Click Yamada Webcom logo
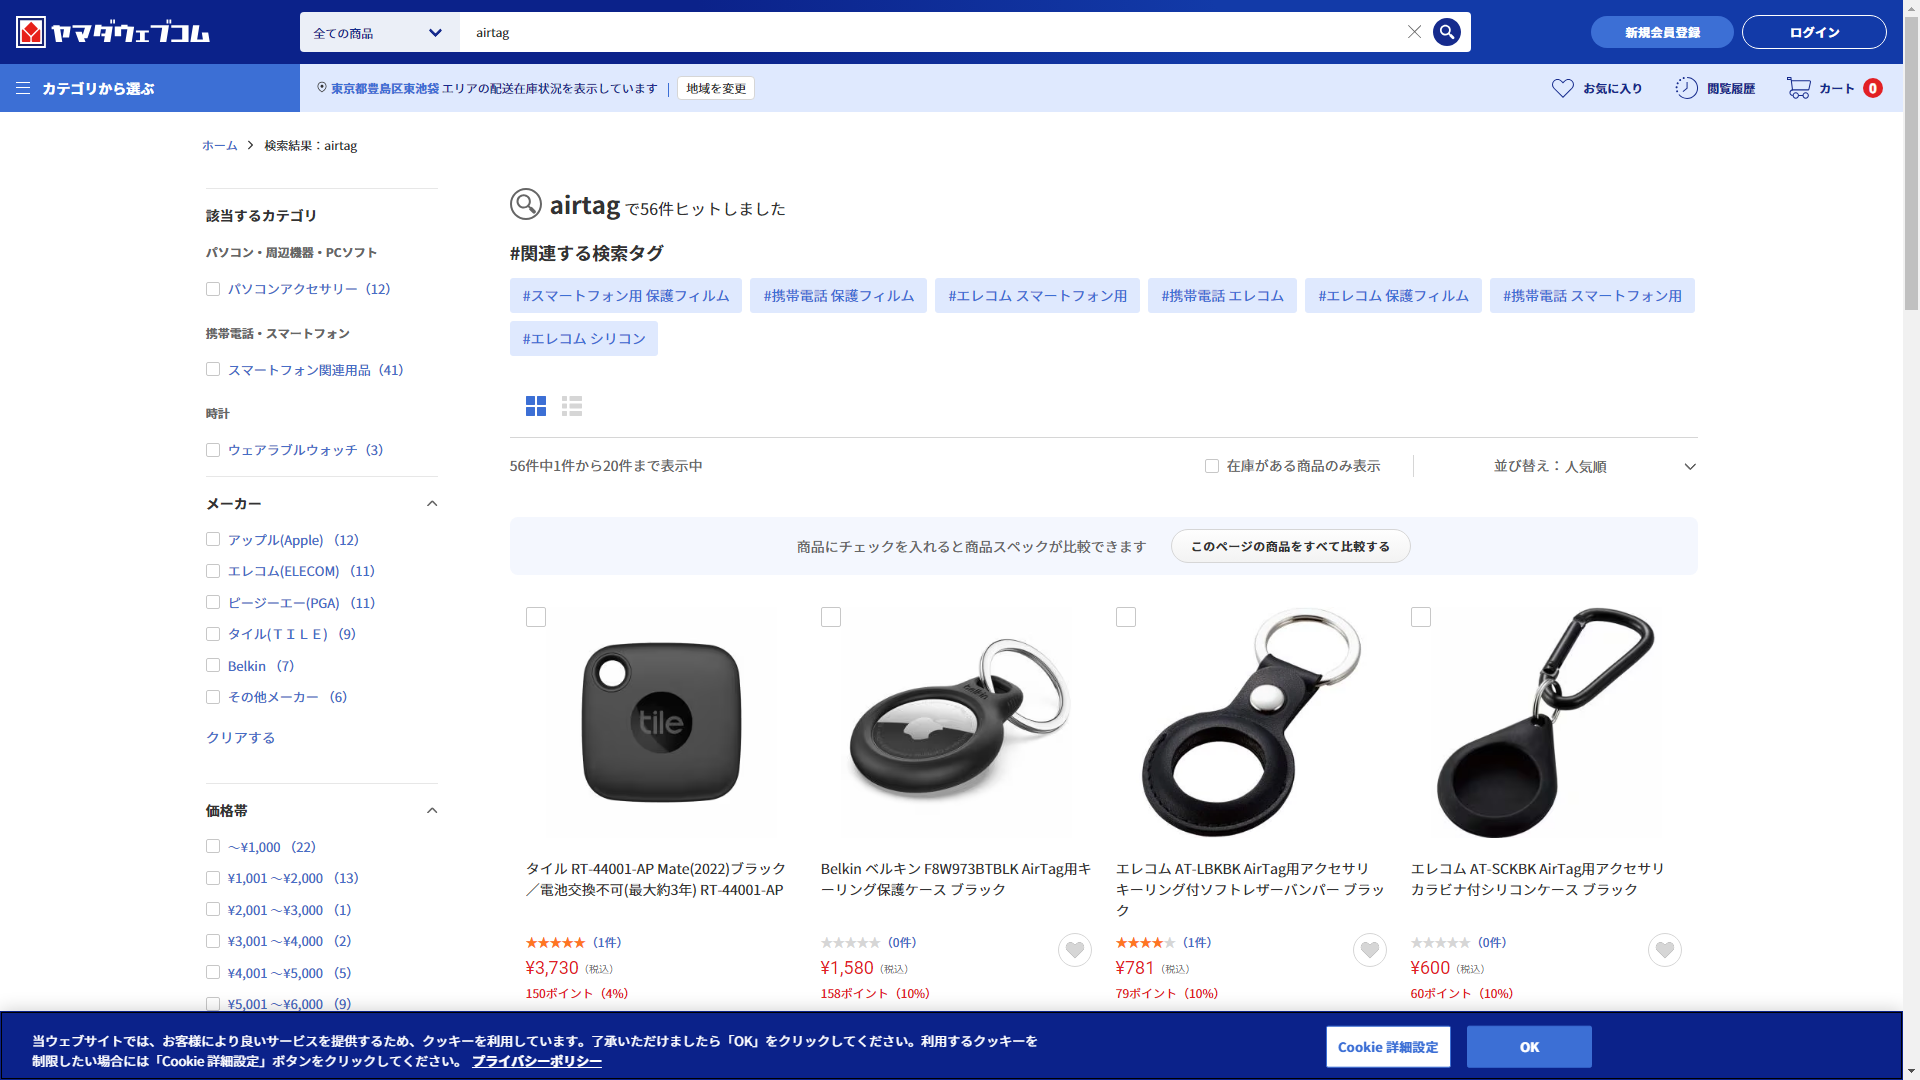This screenshot has height=1080, width=1920. coord(113,32)
